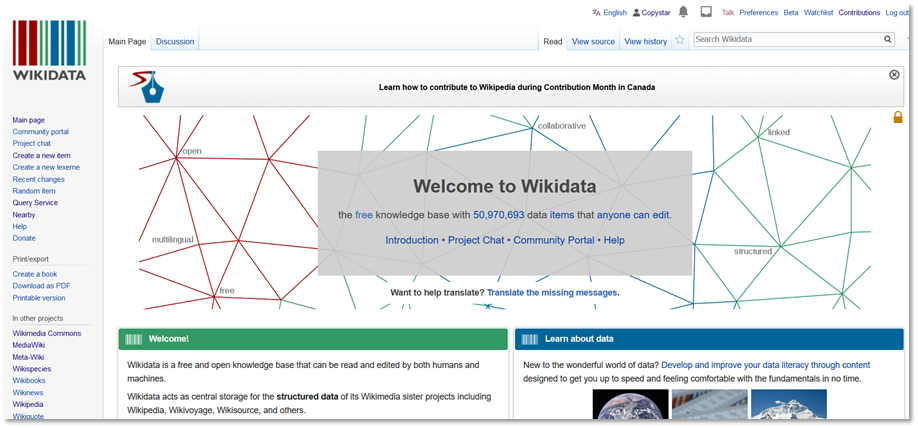This screenshot has height=428, width=918.
Task: Click the 'items' link in welcome box
Action: click(562, 215)
